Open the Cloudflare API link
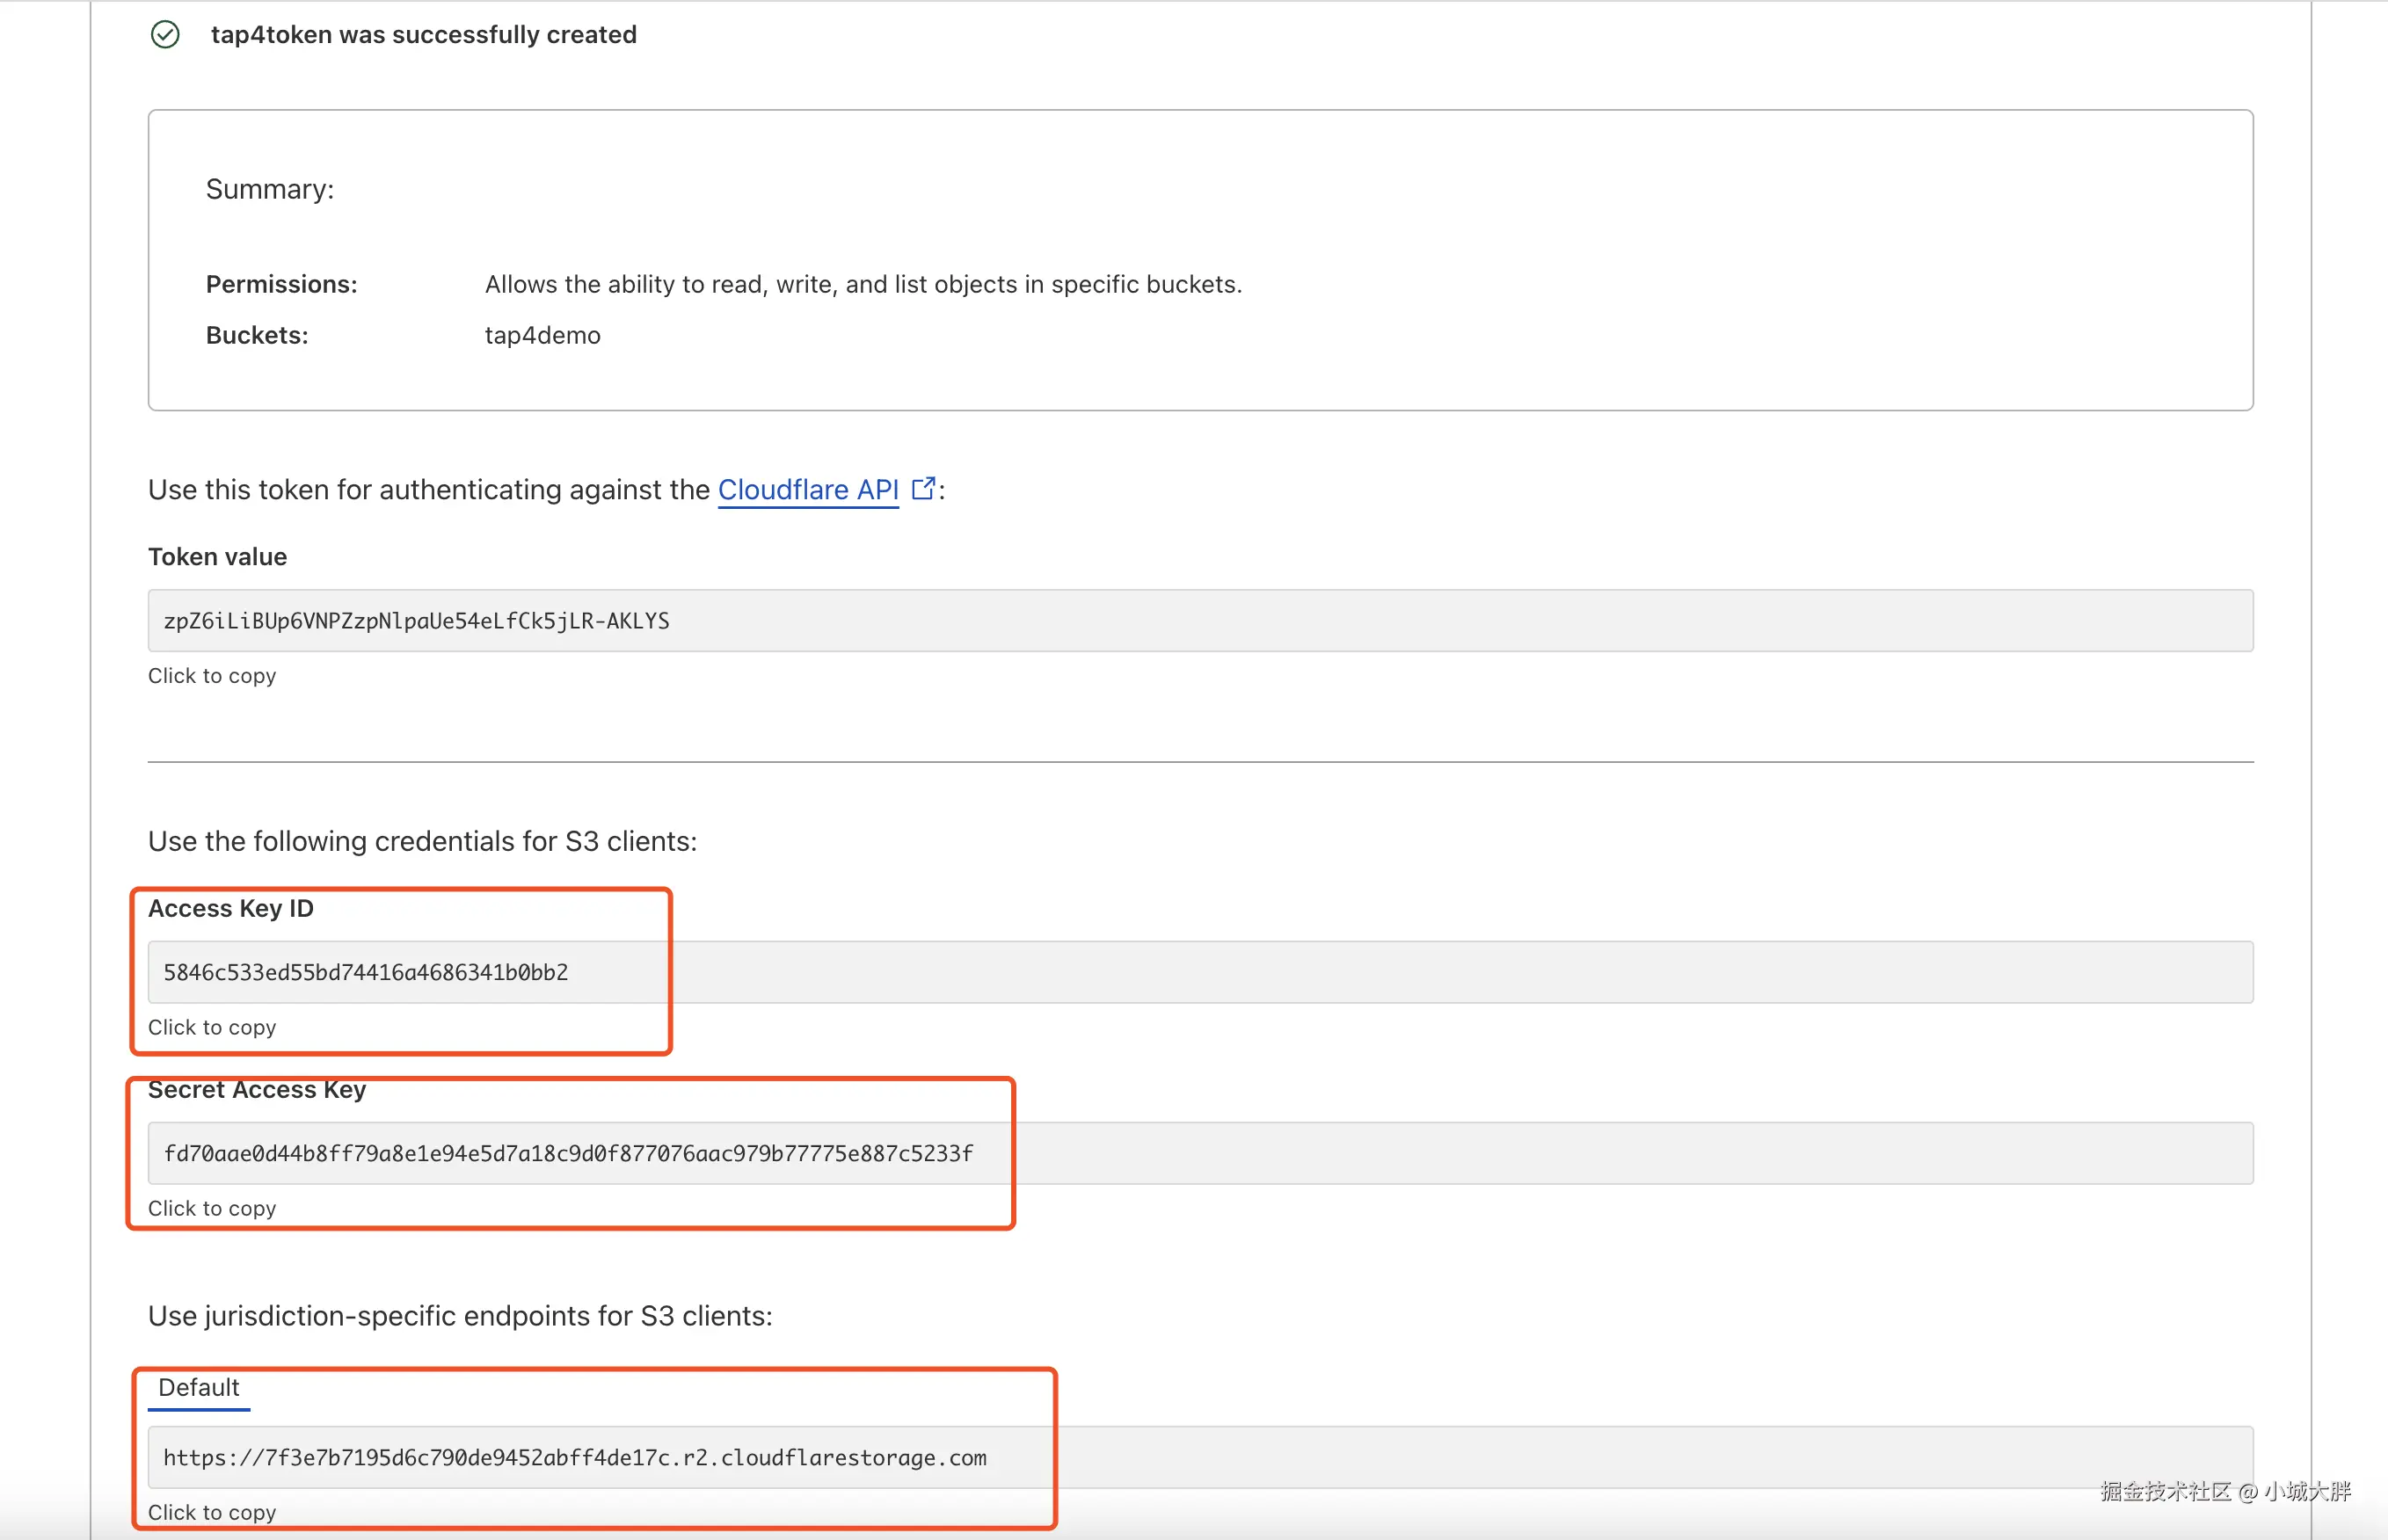Viewport: 2388px width, 1540px height. [807, 489]
